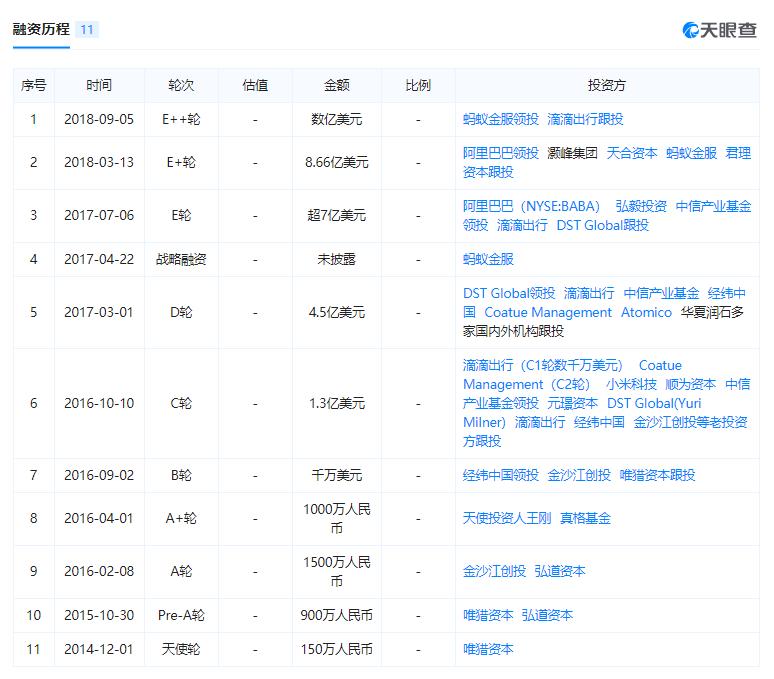
Task: Open the Atomico investor link
Action: pyautogui.click(x=646, y=313)
